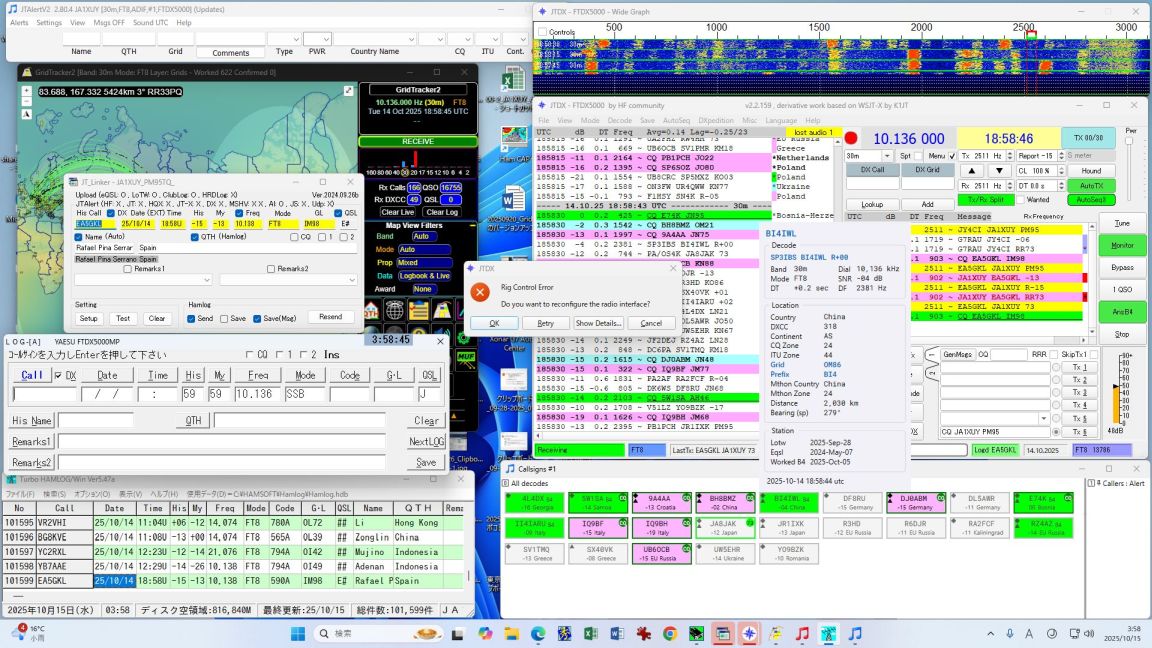
Task: Open the Excel icon in taskbar
Action: [589, 633]
